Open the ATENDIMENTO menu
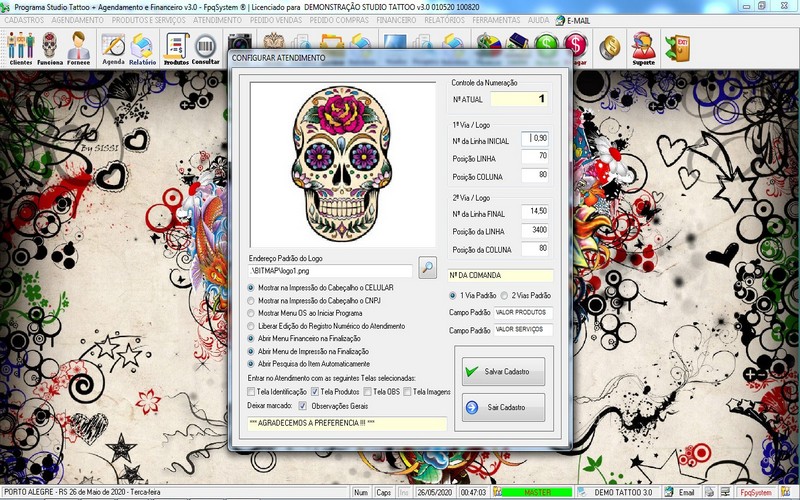The height and width of the screenshot is (500, 800). click(x=217, y=20)
